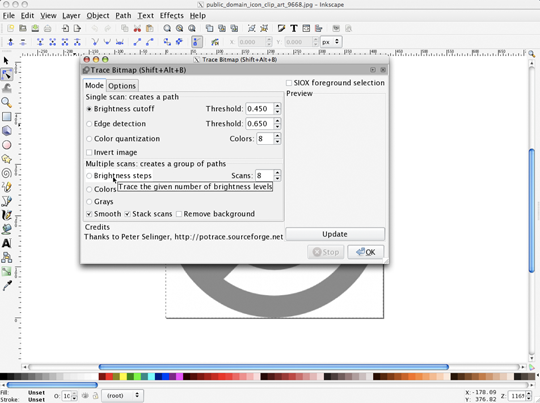The image size is (540, 403).
Task: Enable the Invert image checkbox
Action: [89, 152]
